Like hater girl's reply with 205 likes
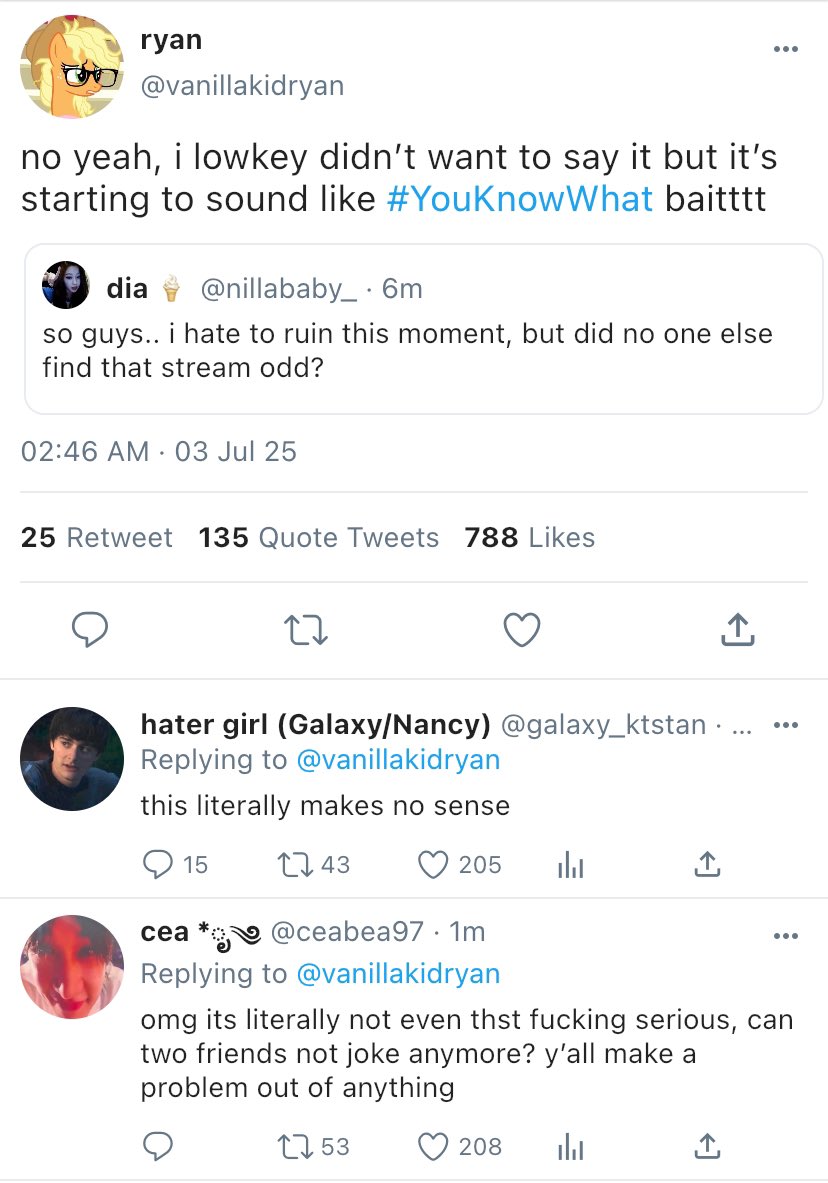 (x=433, y=864)
